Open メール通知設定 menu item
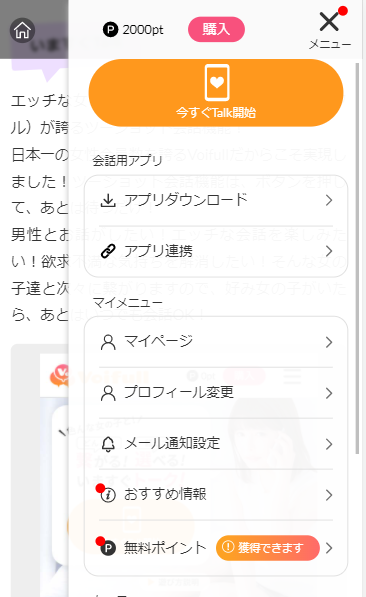 point(216,444)
